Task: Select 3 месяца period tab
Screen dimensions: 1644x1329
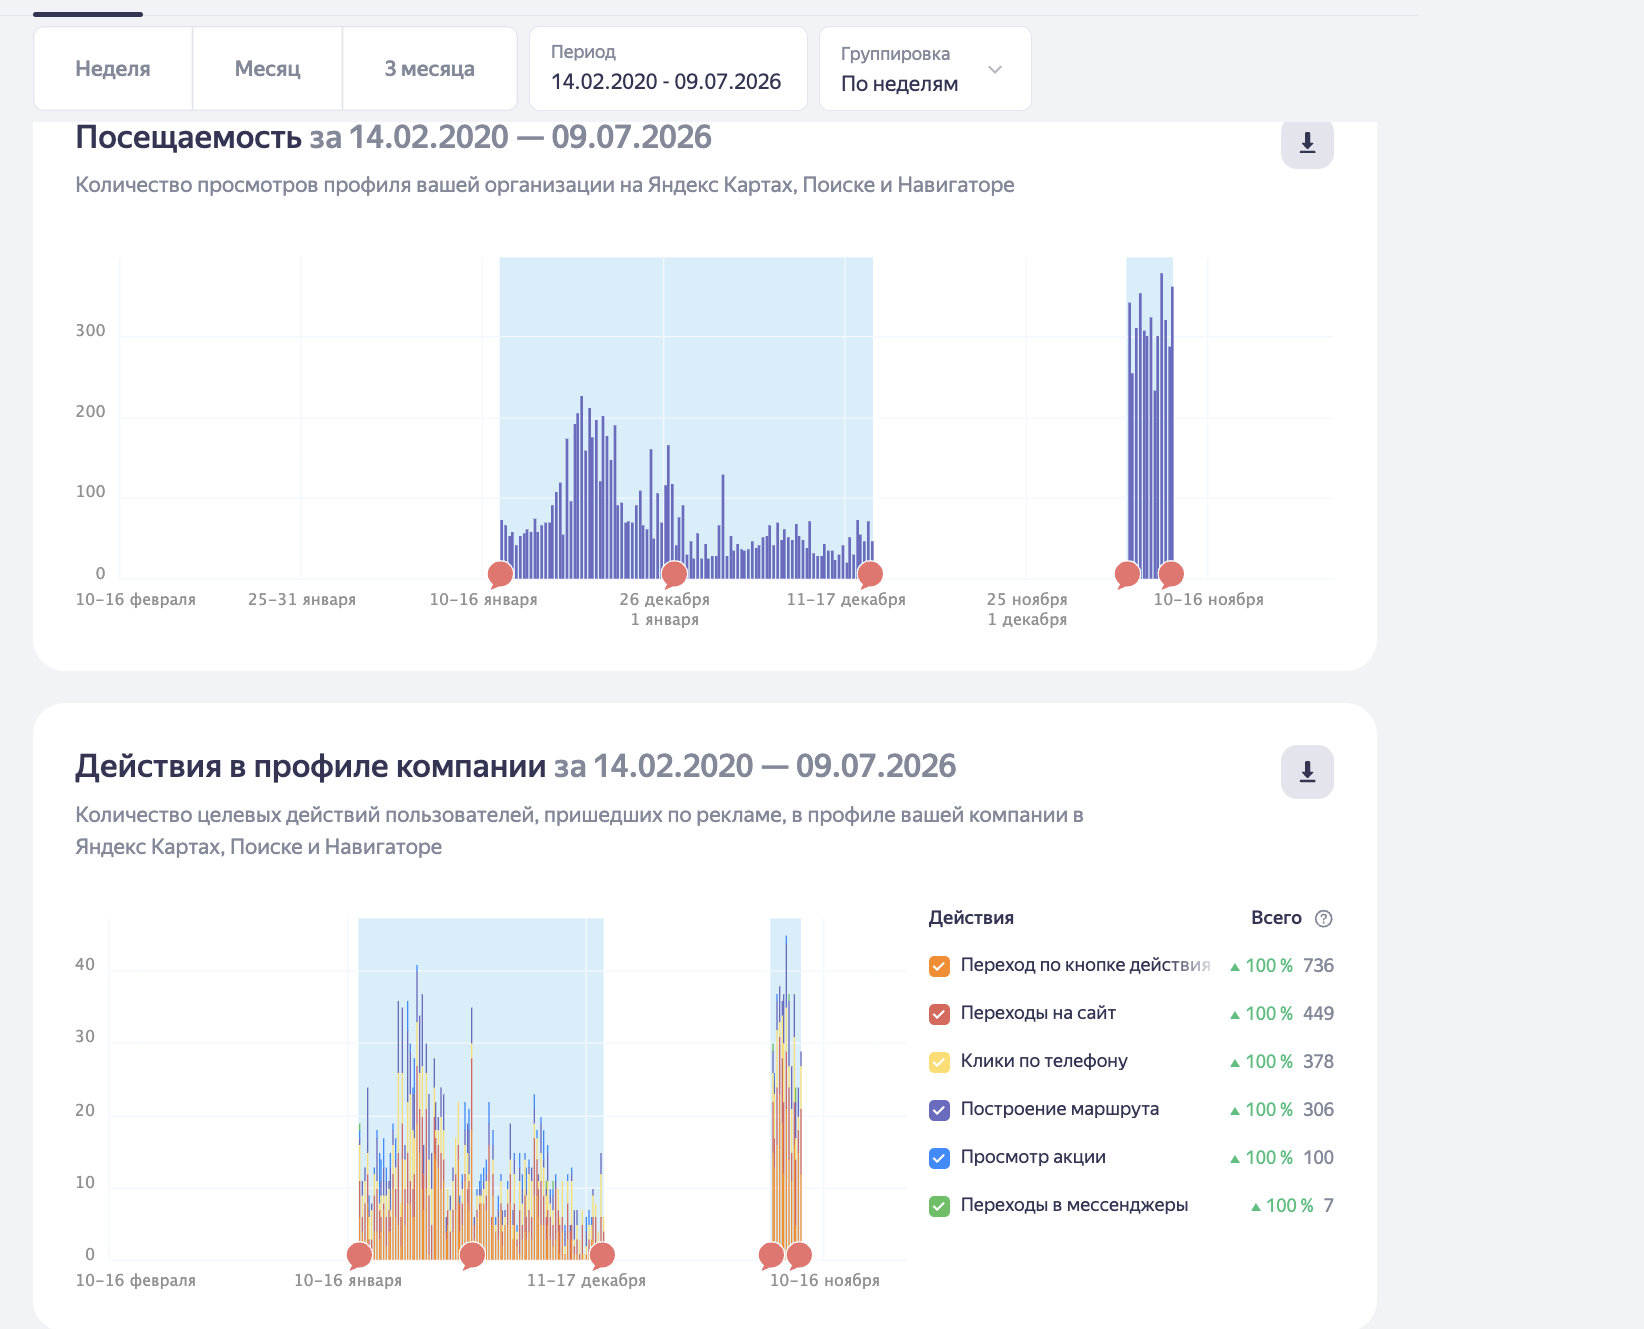Action: 430,69
